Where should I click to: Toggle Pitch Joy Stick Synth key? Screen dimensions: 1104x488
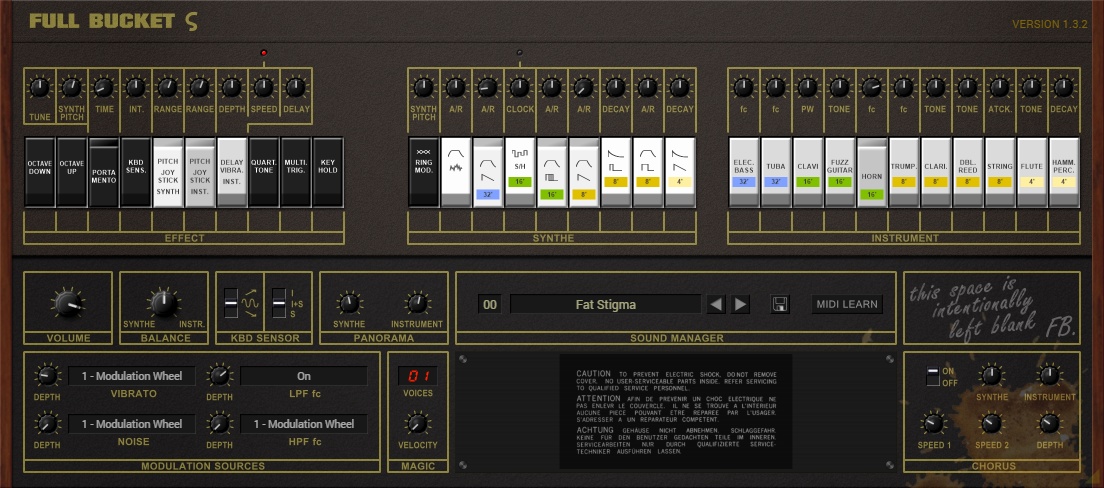point(168,172)
